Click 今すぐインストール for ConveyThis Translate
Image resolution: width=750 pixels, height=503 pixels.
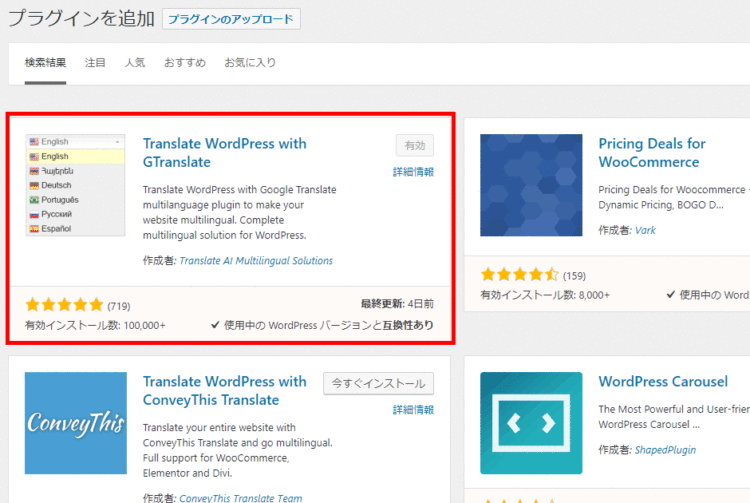pos(378,383)
